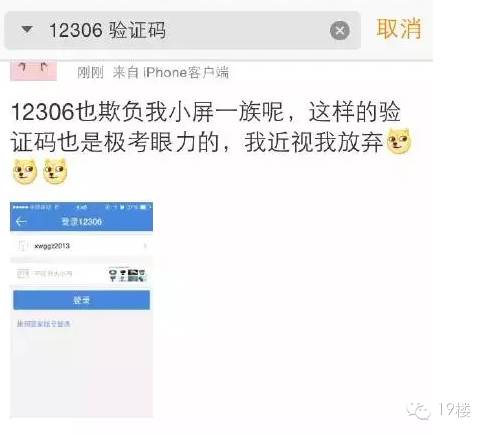
Task: Tap the 取消 cancel button
Action: (x=399, y=29)
